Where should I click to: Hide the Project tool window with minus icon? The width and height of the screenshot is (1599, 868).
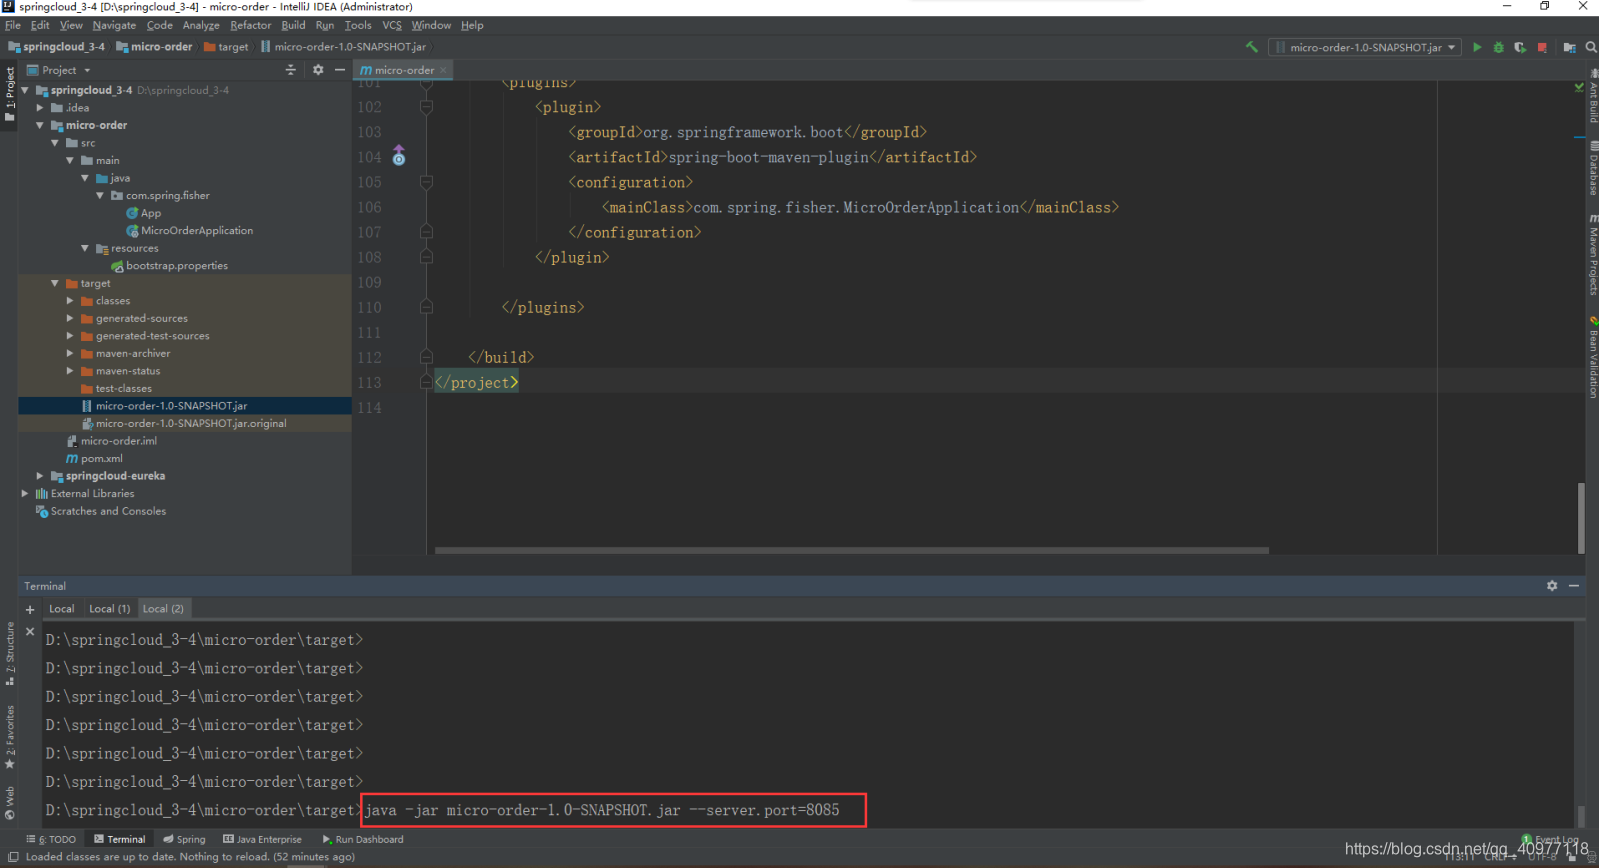340,70
